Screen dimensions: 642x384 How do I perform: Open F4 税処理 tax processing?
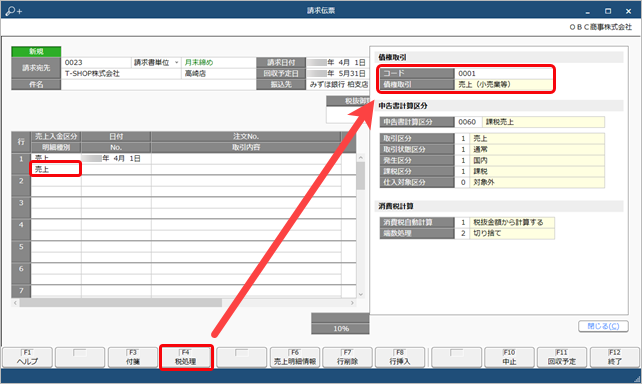[185, 357]
